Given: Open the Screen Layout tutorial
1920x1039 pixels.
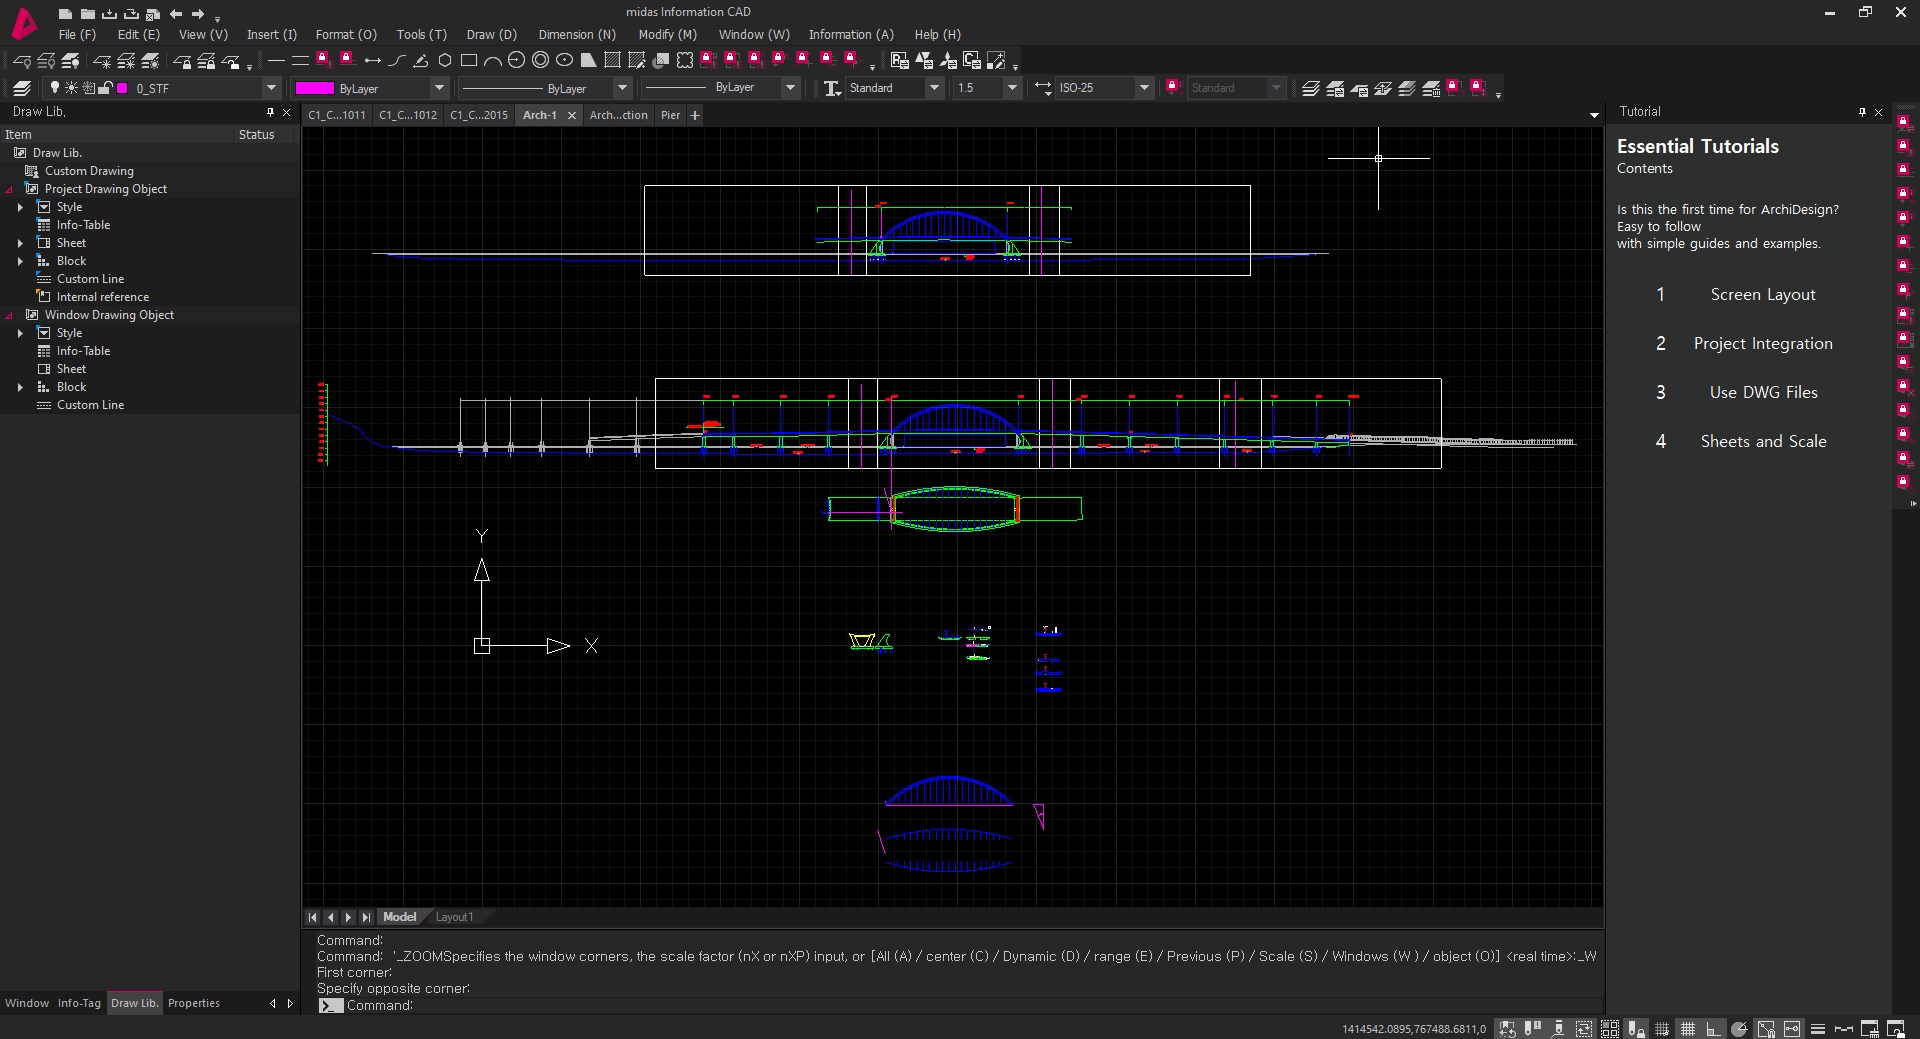Looking at the screenshot, I should pyautogui.click(x=1762, y=295).
